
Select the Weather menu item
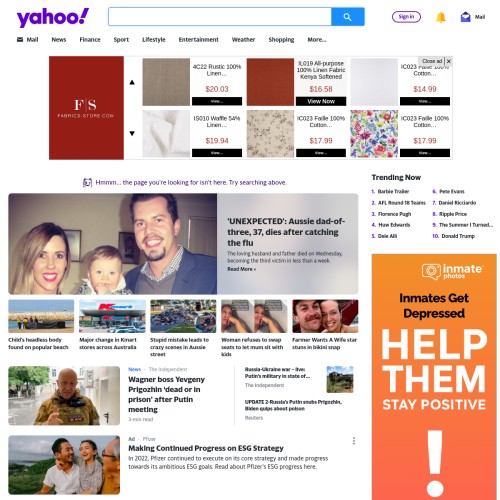tap(243, 39)
